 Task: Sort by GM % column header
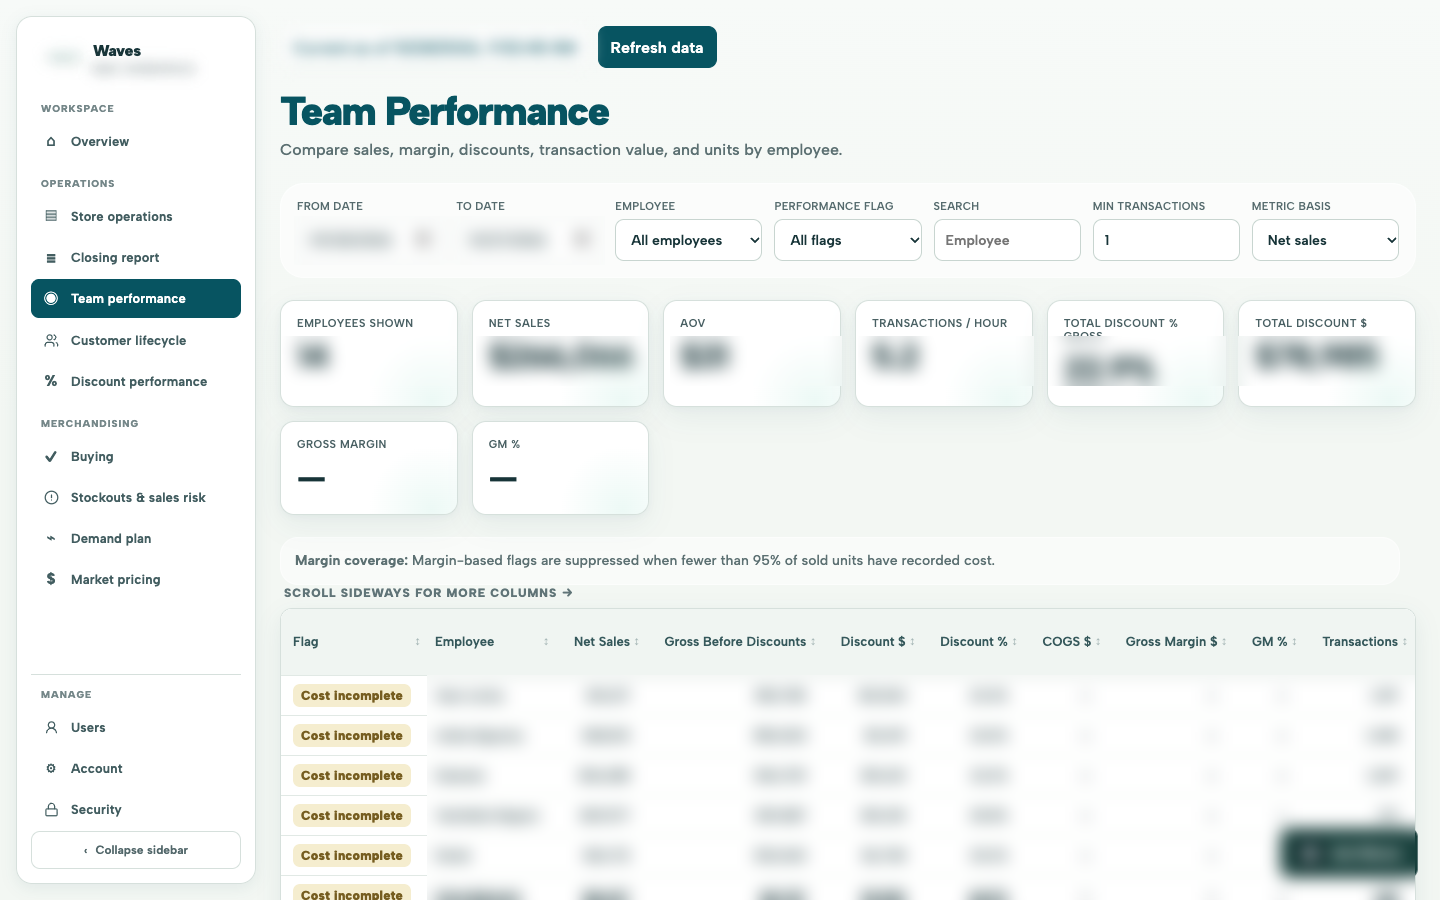coord(1274,642)
